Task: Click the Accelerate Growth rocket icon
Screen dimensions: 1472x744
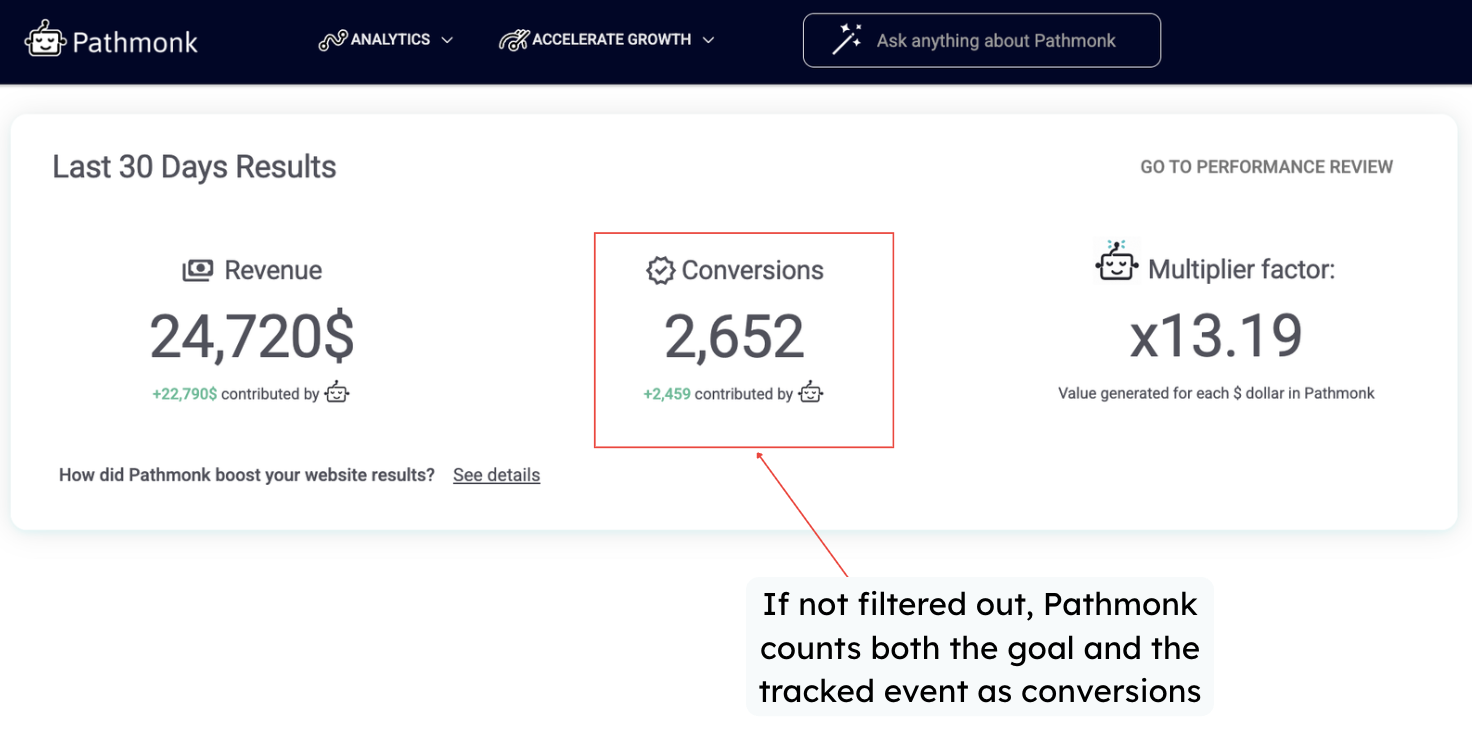Action: pyautogui.click(x=514, y=40)
